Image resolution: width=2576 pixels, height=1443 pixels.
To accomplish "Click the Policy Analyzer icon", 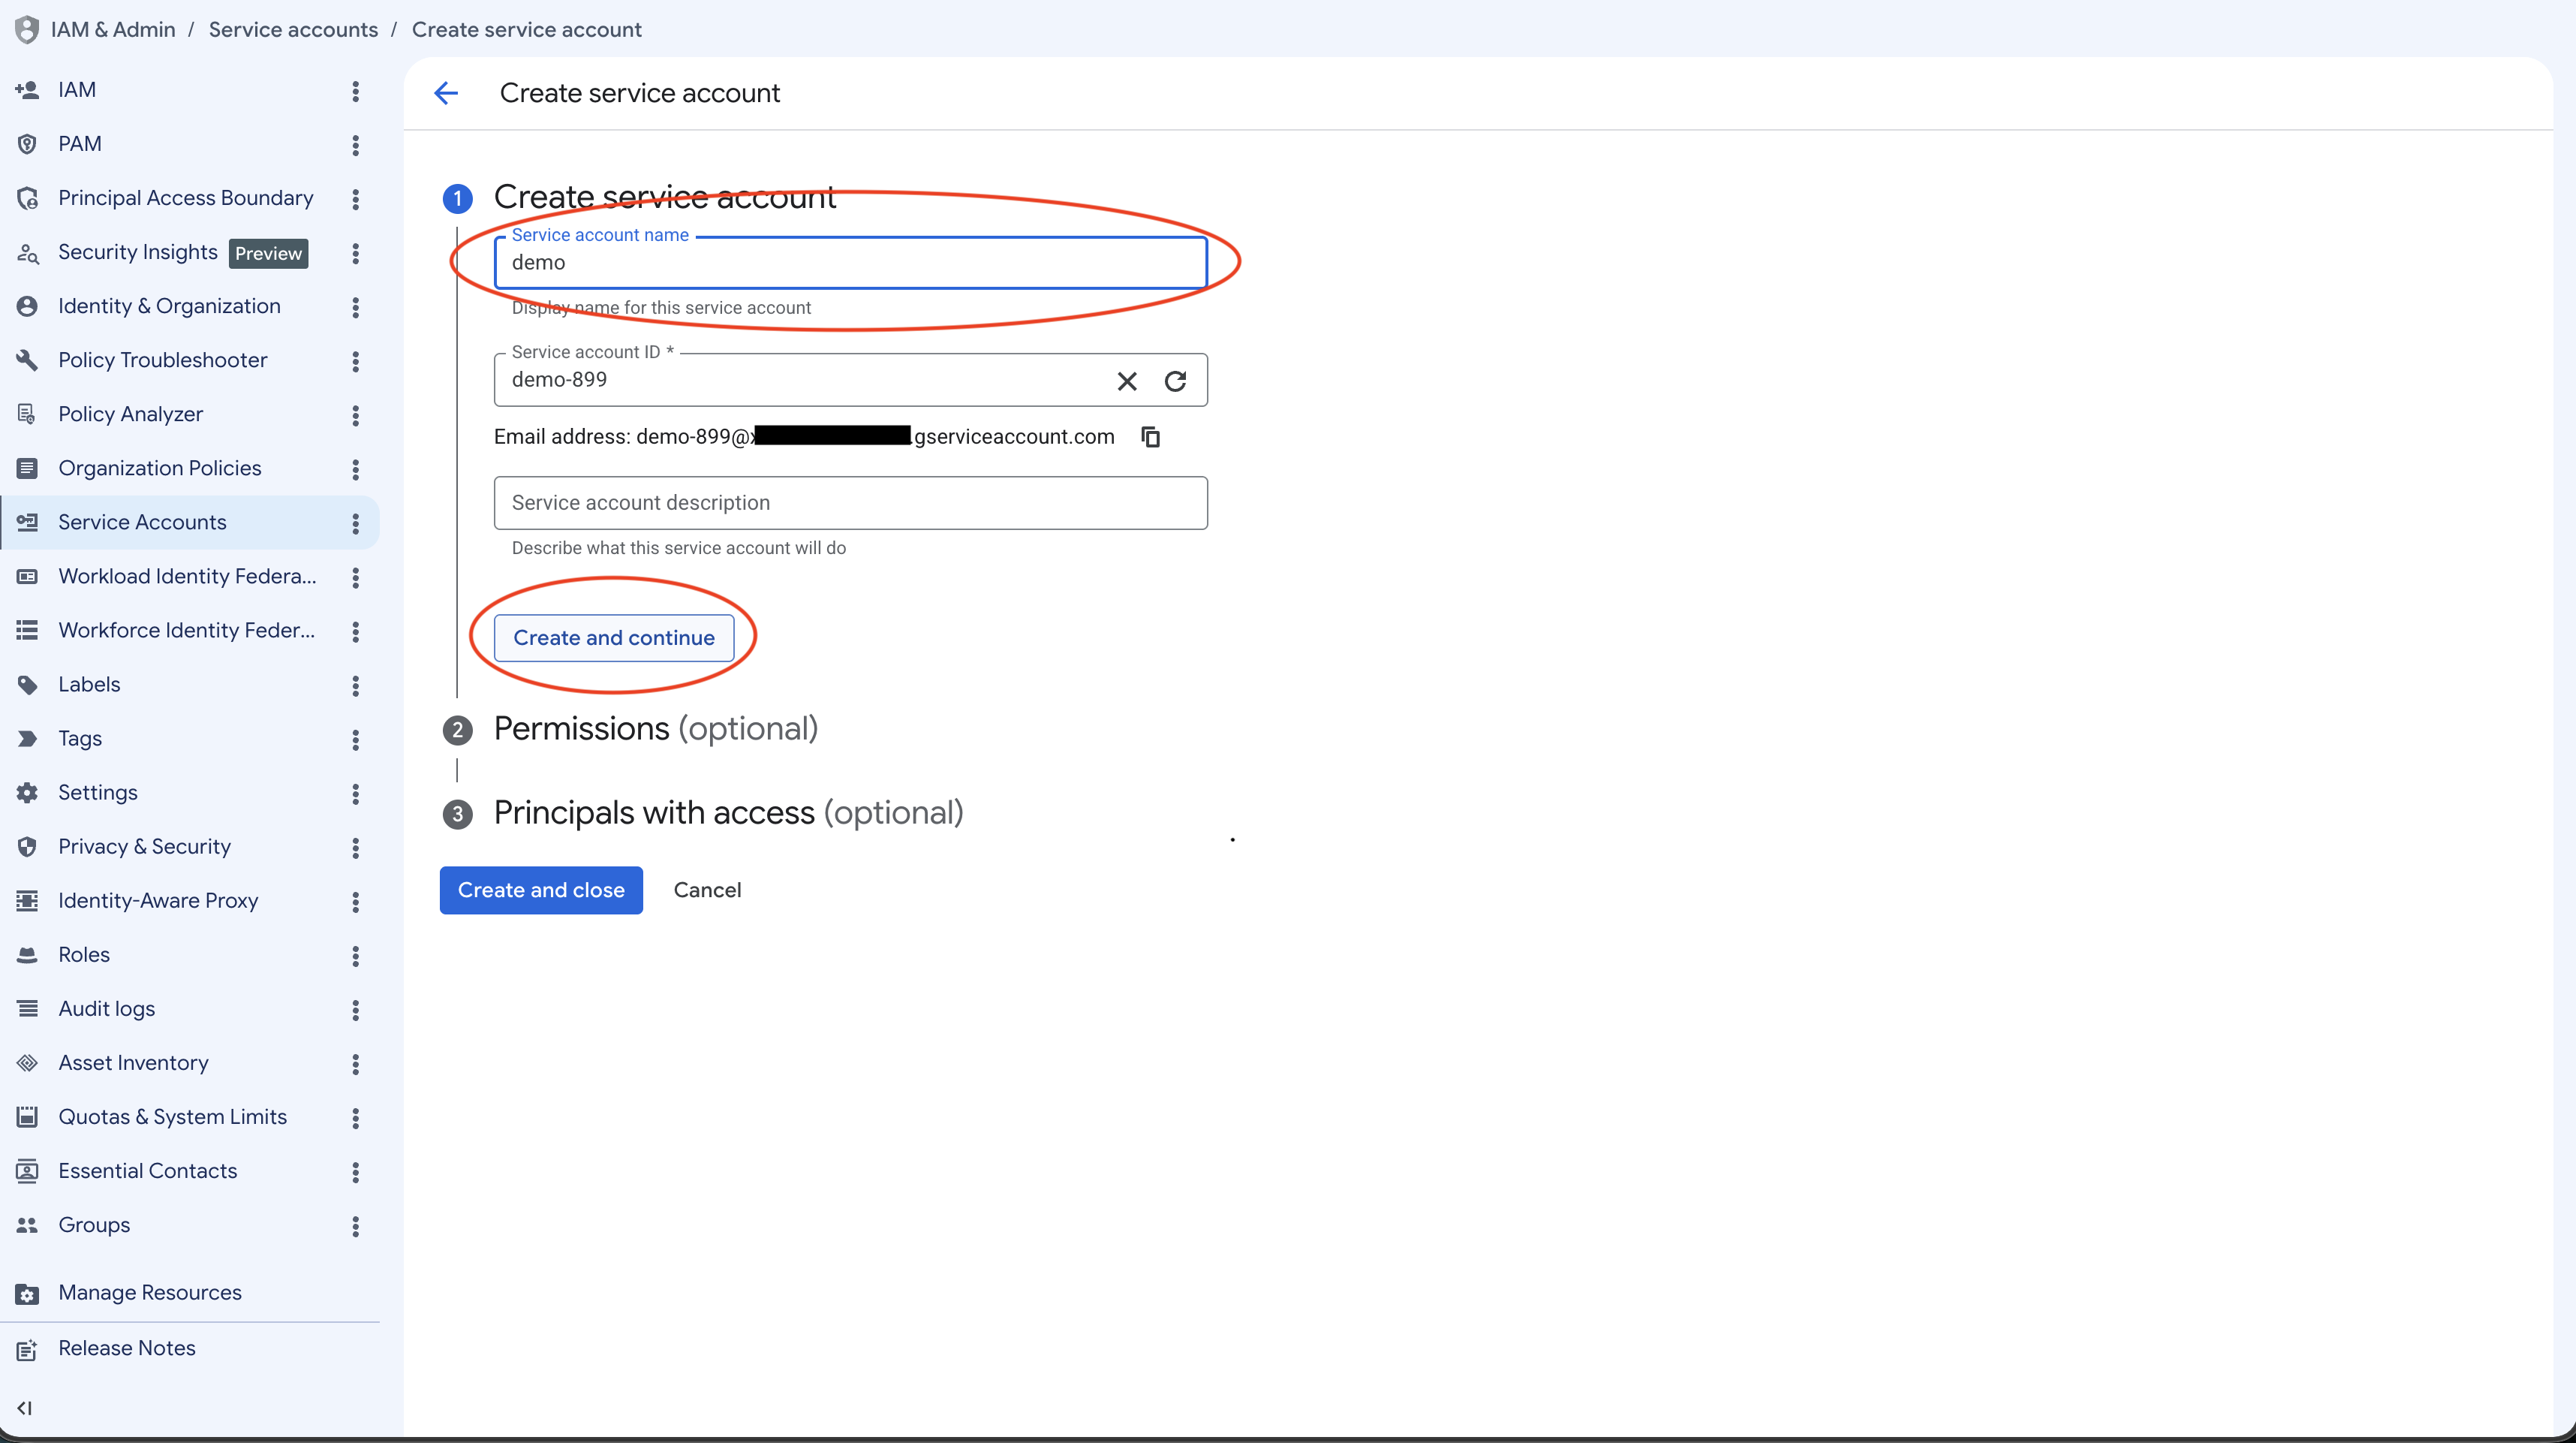I will click(27, 414).
